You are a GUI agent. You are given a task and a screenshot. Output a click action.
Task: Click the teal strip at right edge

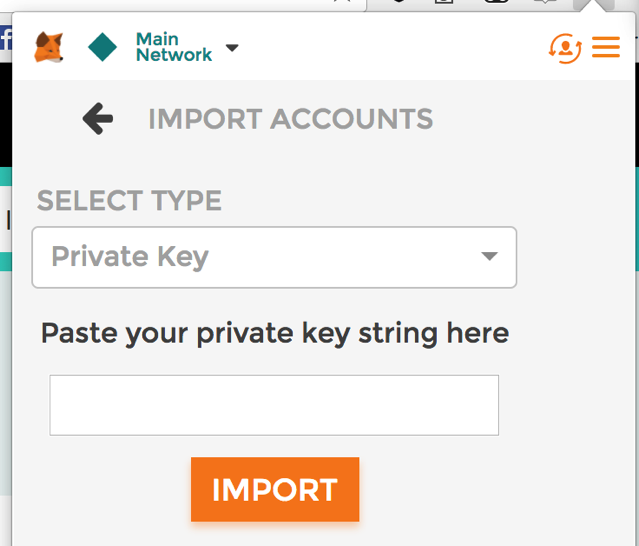637,218
